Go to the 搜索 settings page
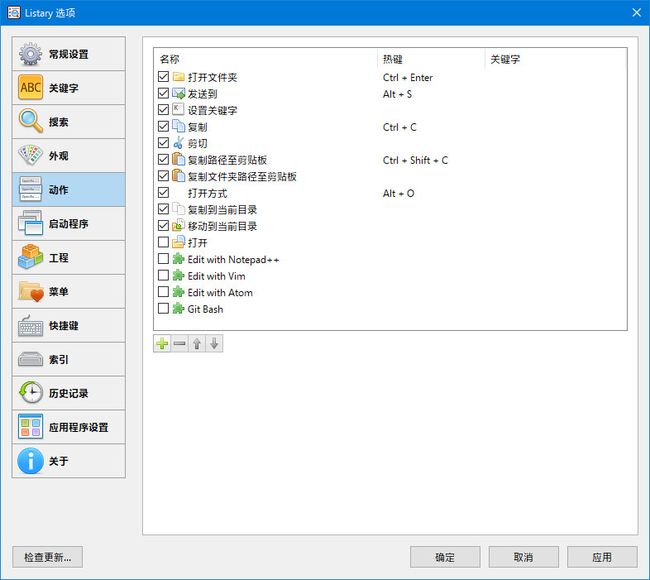The width and height of the screenshot is (650, 580). click(69, 121)
